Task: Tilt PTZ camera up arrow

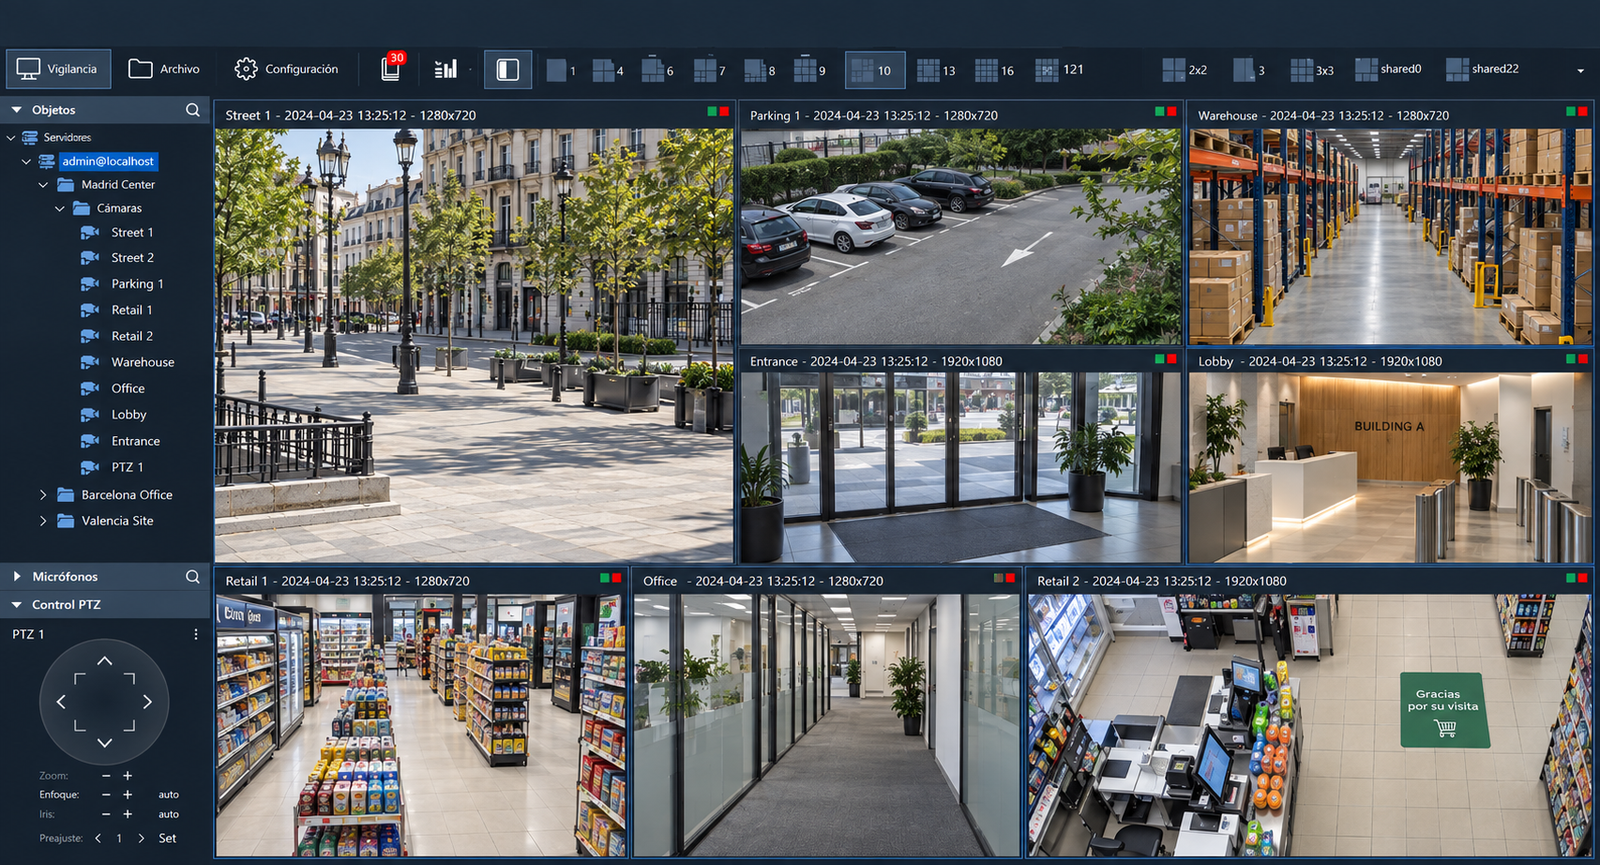Action: [x=104, y=661]
